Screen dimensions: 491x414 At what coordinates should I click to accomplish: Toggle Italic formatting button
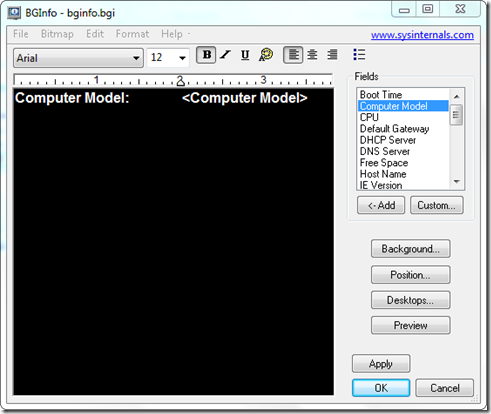tap(226, 55)
